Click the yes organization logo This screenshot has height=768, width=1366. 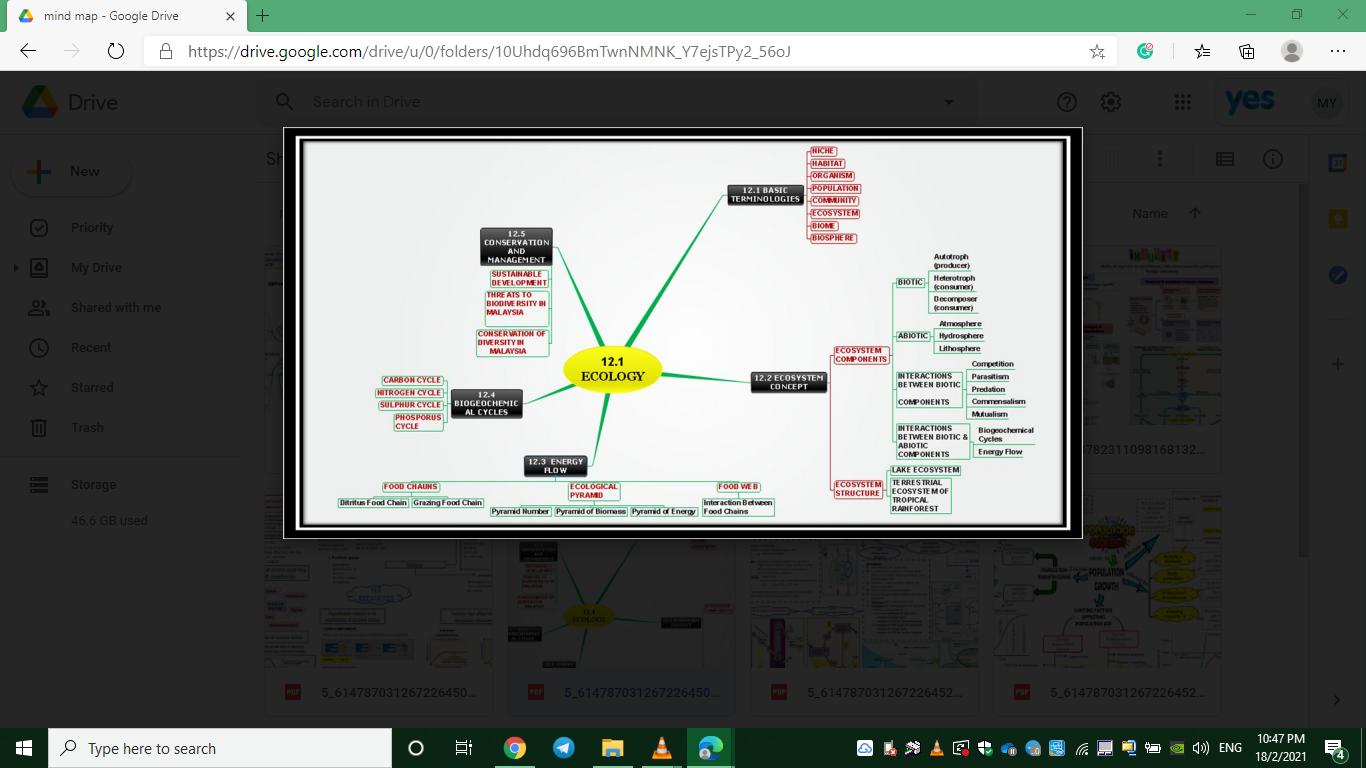tap(1249, 102)
